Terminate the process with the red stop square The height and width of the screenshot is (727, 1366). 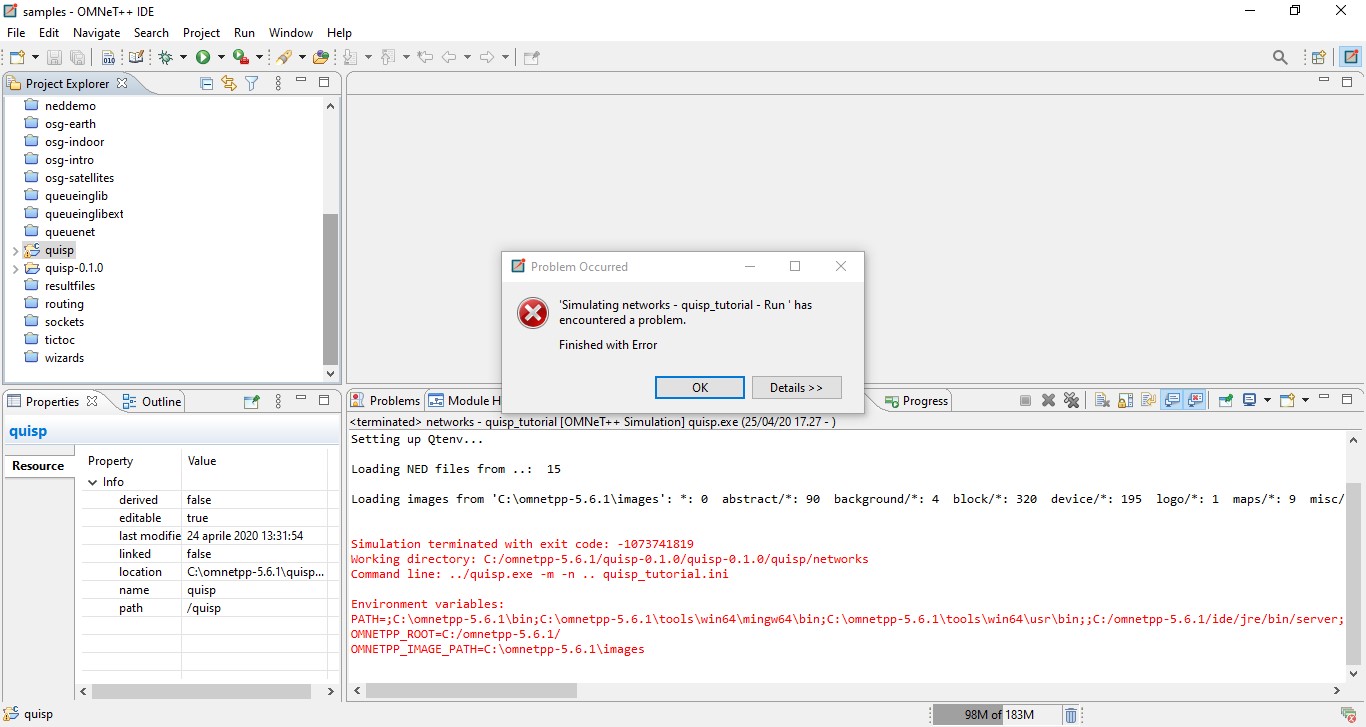[1025, 400]
